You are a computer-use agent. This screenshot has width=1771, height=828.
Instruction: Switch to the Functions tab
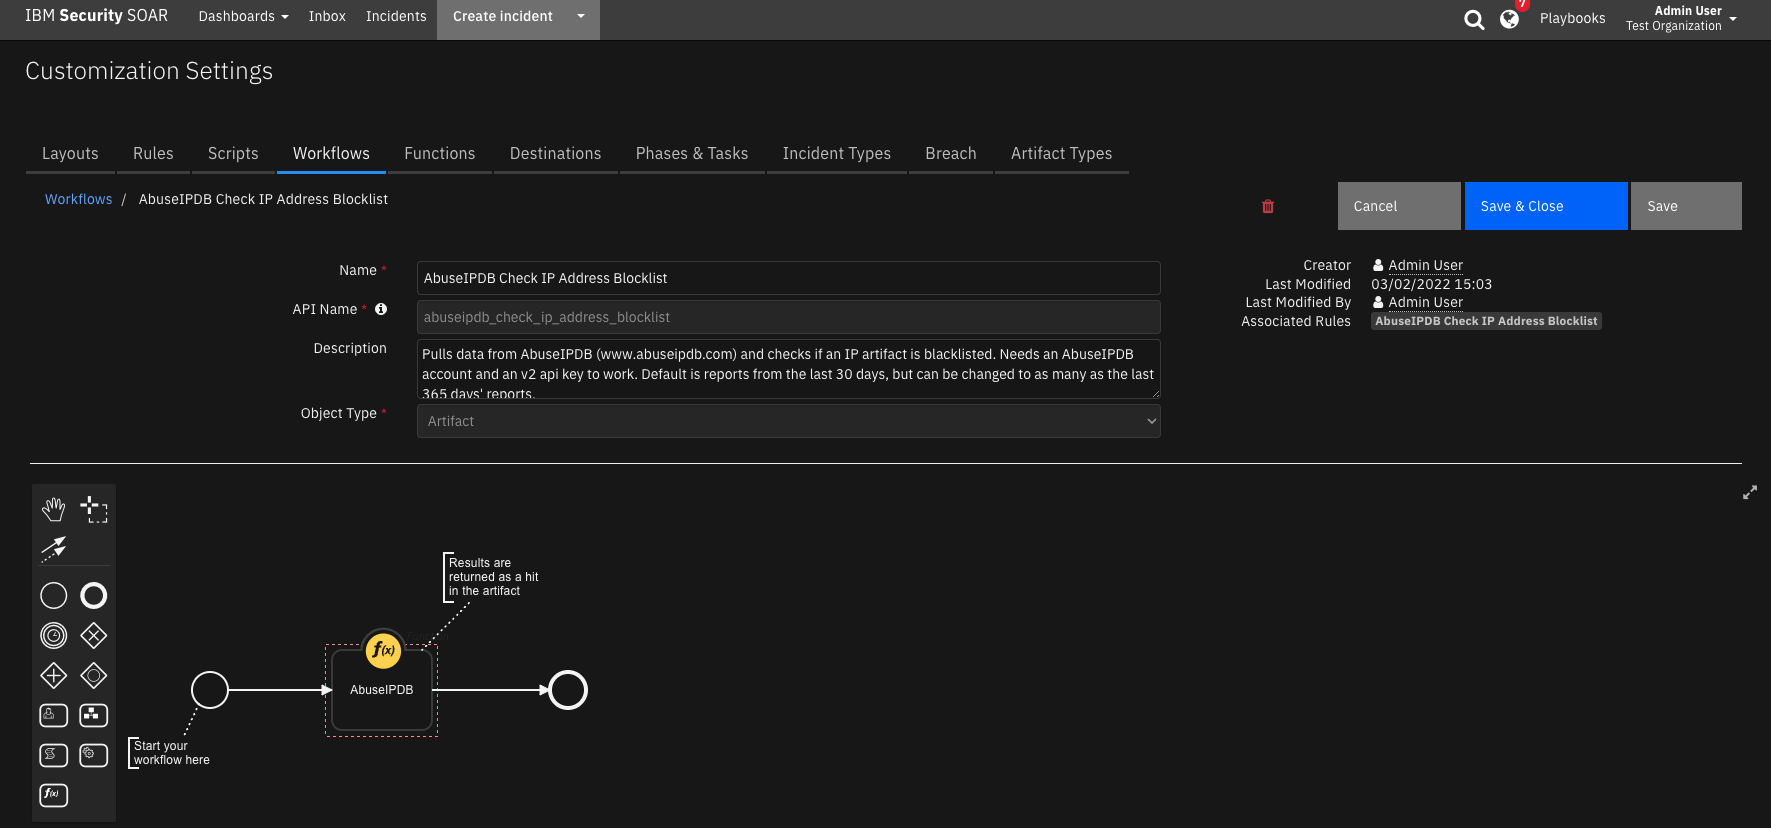(x=440, y=153)
